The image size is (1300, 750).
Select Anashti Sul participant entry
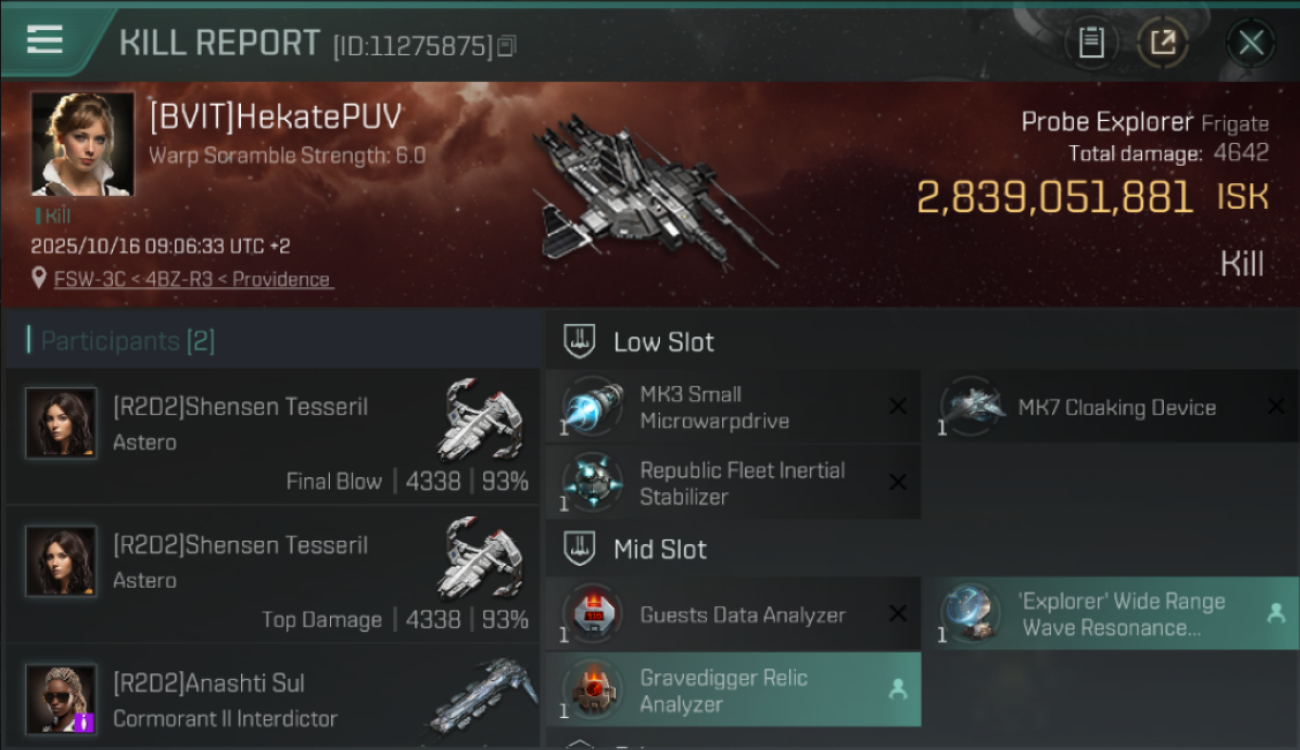coord(272,700)
